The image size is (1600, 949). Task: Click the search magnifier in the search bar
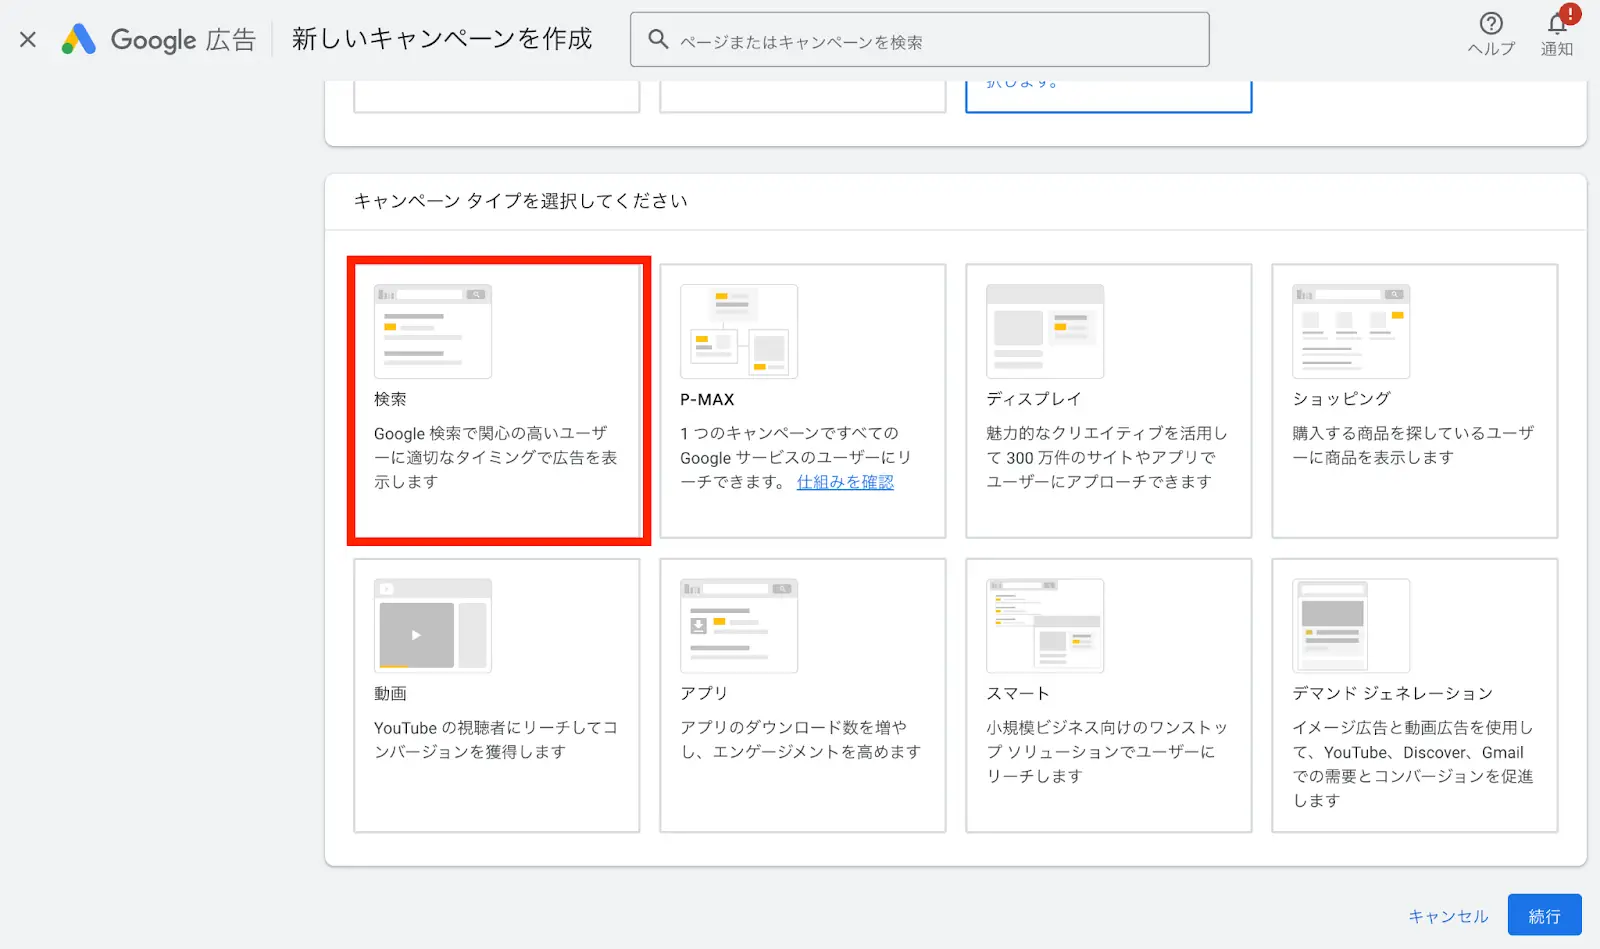pos(657,38)
